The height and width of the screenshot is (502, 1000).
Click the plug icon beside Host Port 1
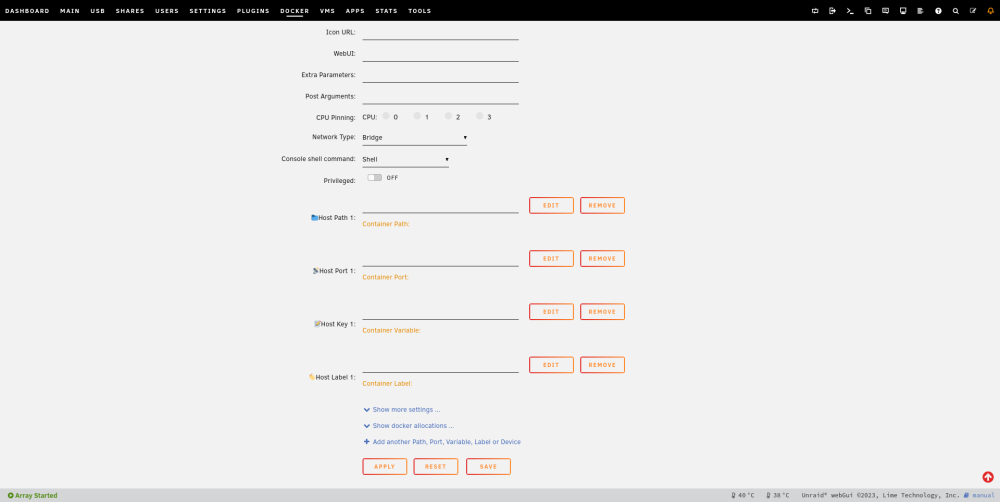316,270
